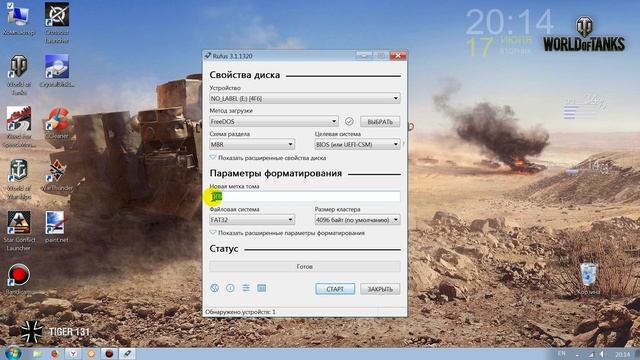The width and height of the screenshot is (640, 360).
Task: Minimize the Rufus window
Action: pos(364,56)
